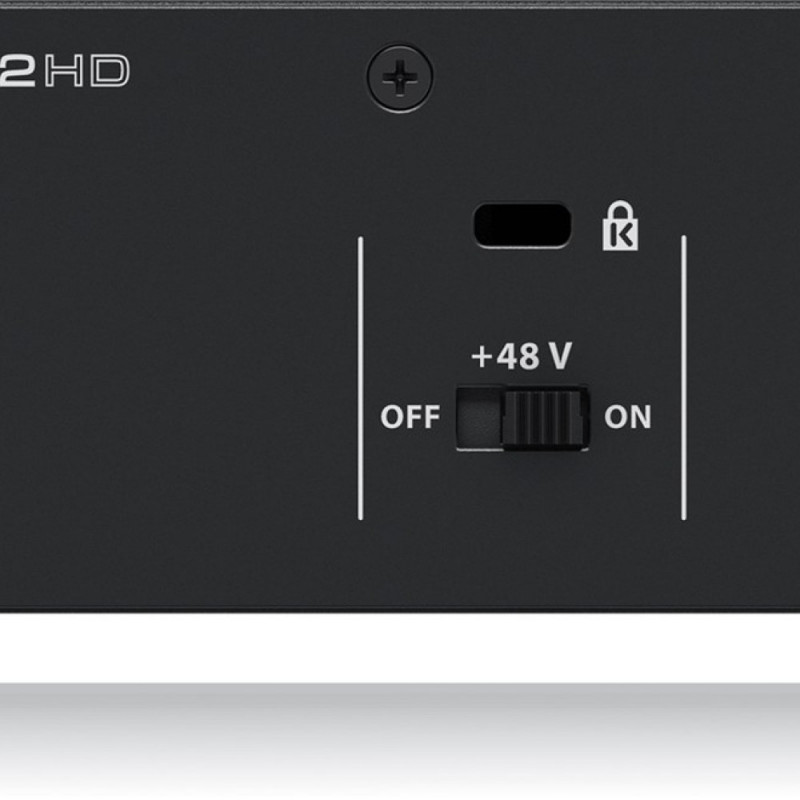Select the Kensington security lock slot
Image resolution: width=800 pixels, height=800 pixels.
tap(522, 226)
